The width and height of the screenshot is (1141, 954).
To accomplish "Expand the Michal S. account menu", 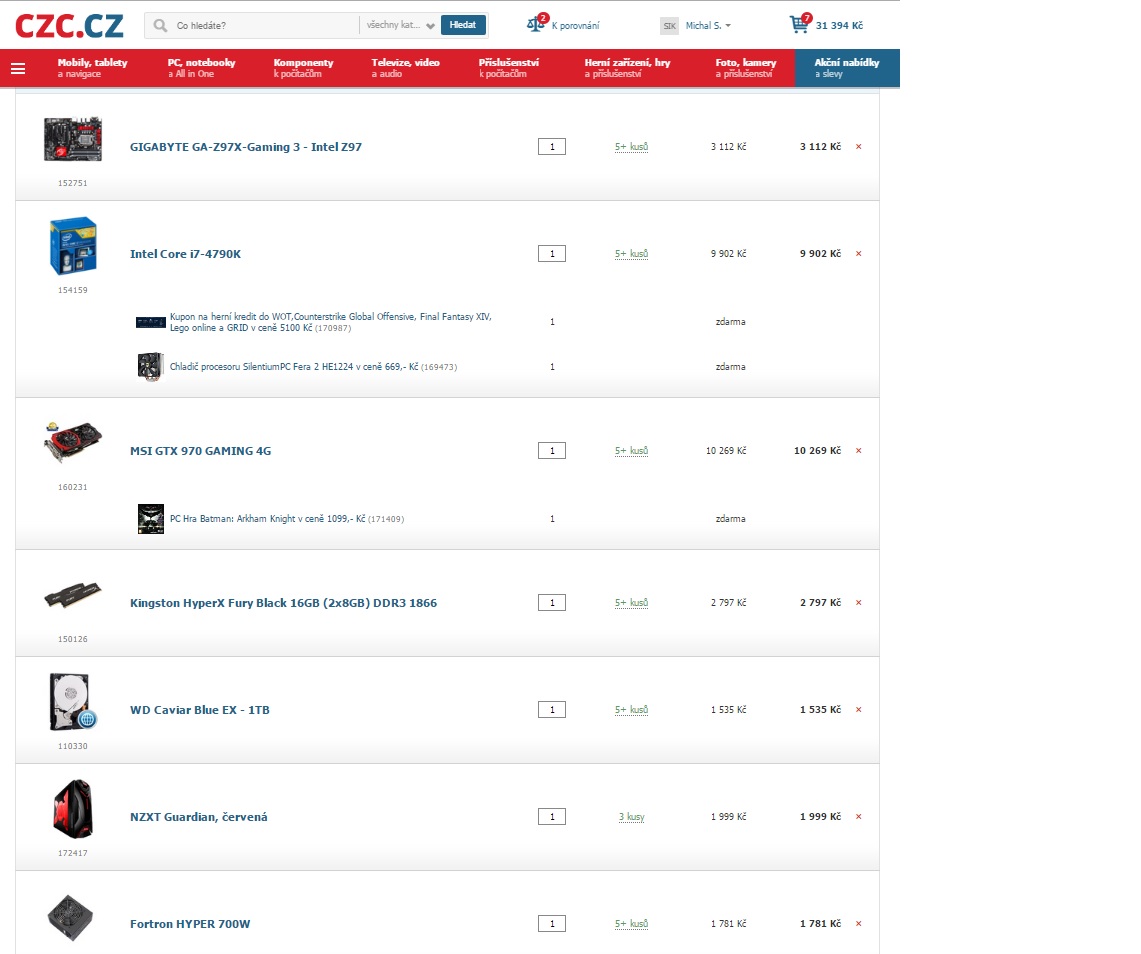I will tap(708, 25).
